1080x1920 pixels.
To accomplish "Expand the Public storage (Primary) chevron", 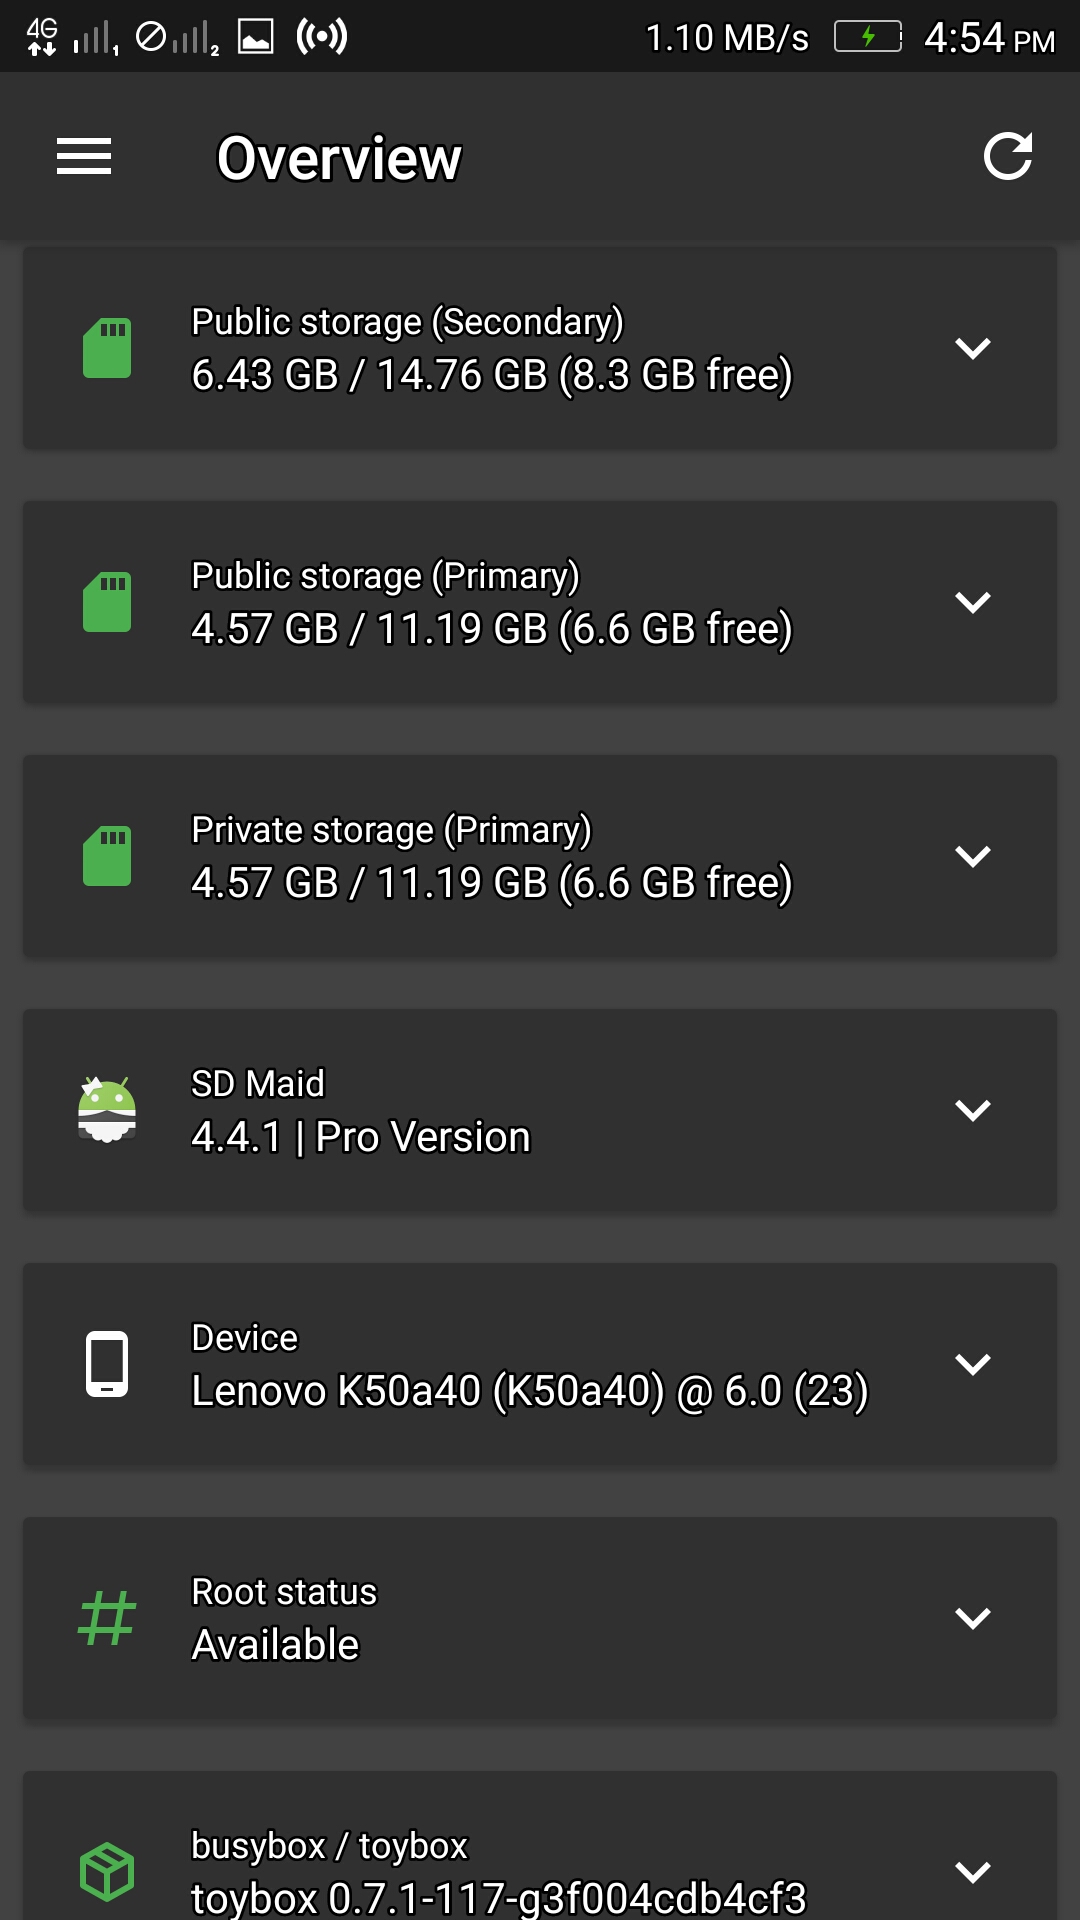I will point(973,602).
